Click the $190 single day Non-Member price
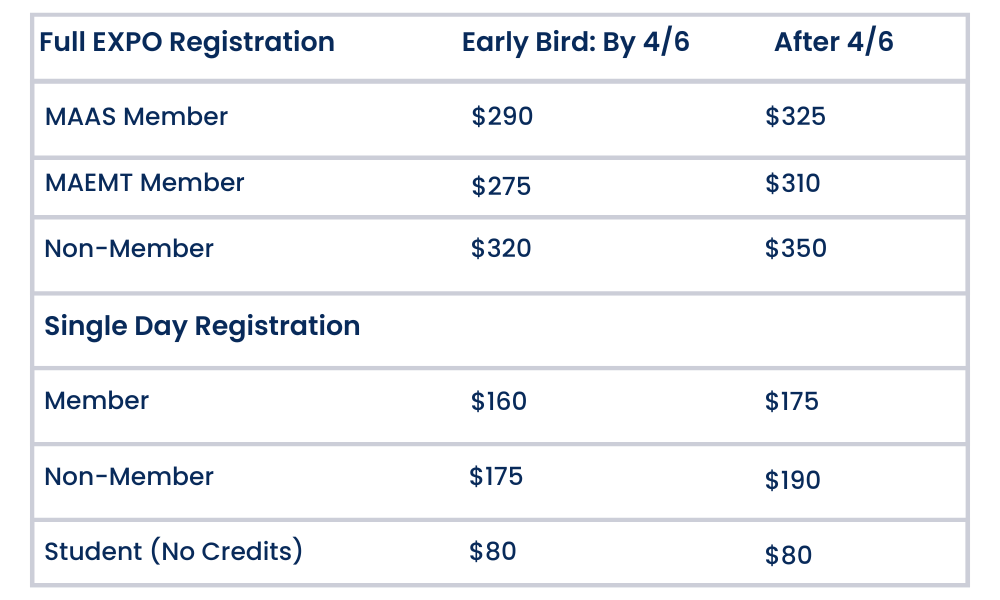The width and height of the screenshot is (1000, 600). point(793,481)
